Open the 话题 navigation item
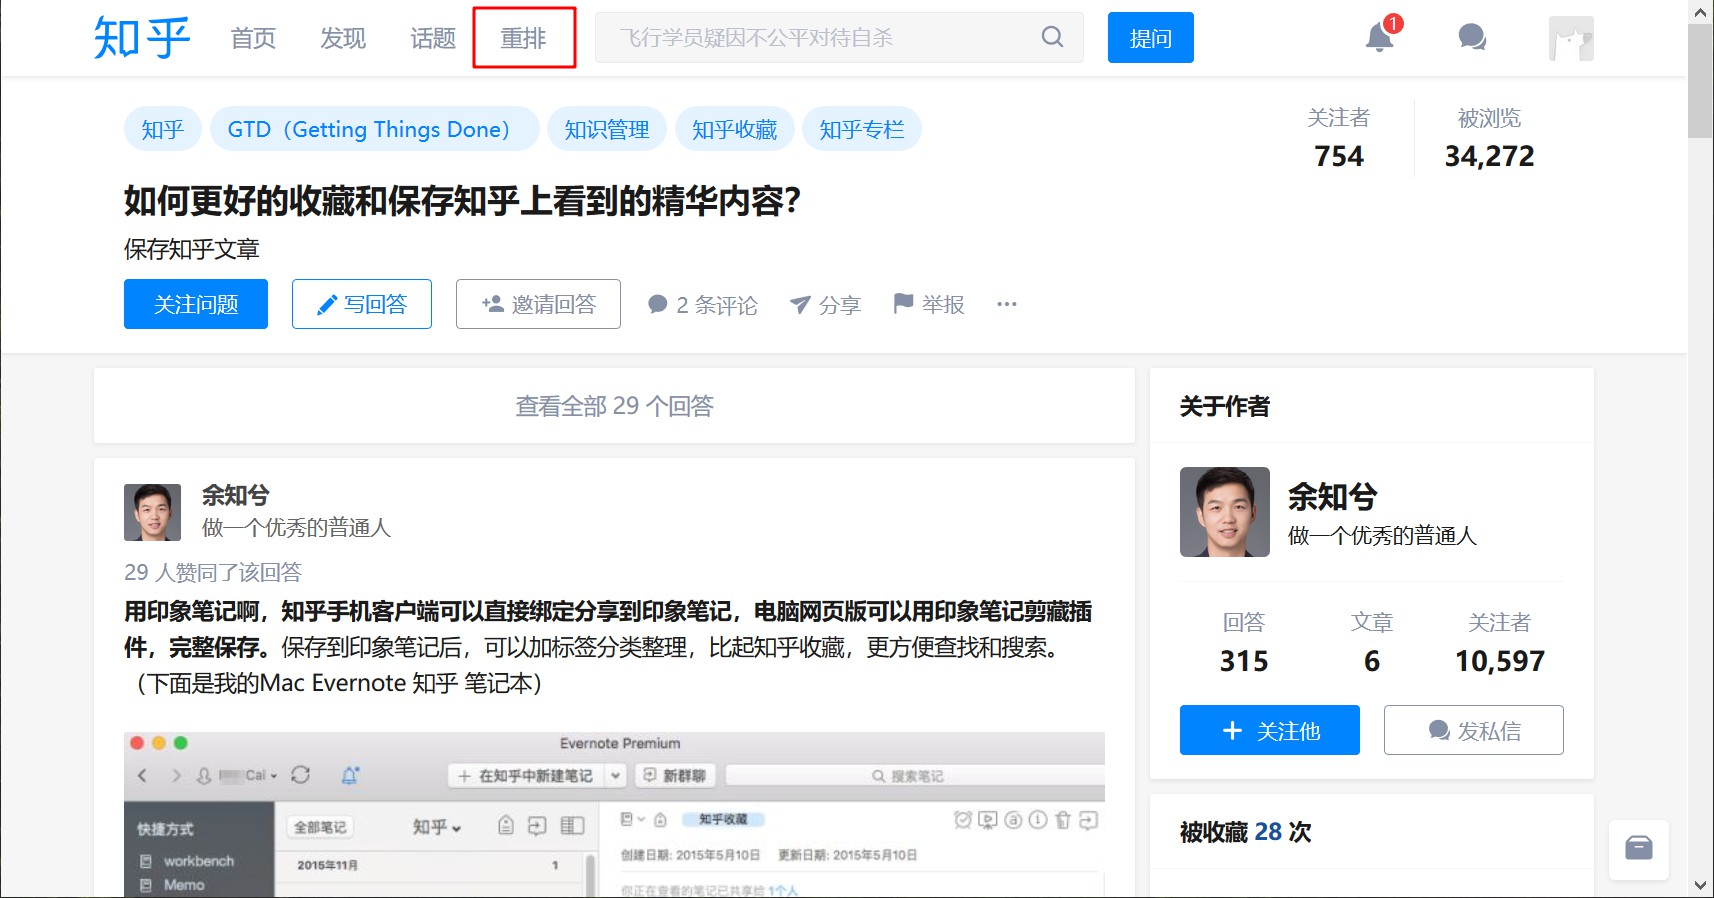1714x898 pixels. point(433,38)
